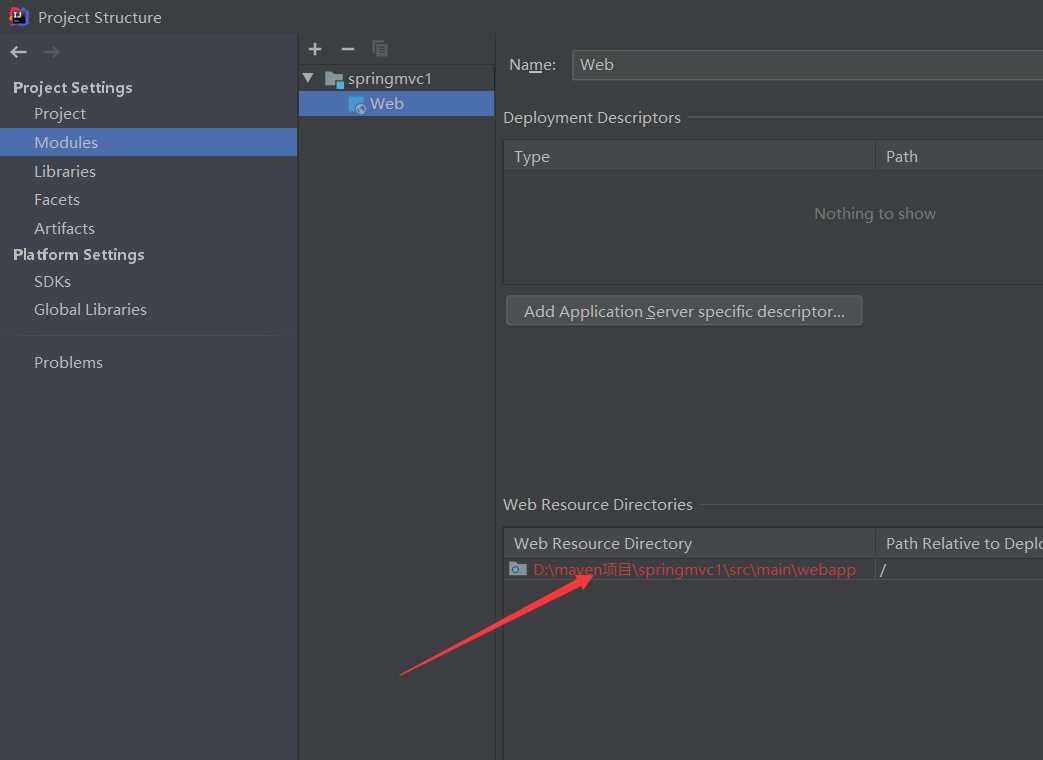
Task: Open the Facets section
Action: (57, 199)
